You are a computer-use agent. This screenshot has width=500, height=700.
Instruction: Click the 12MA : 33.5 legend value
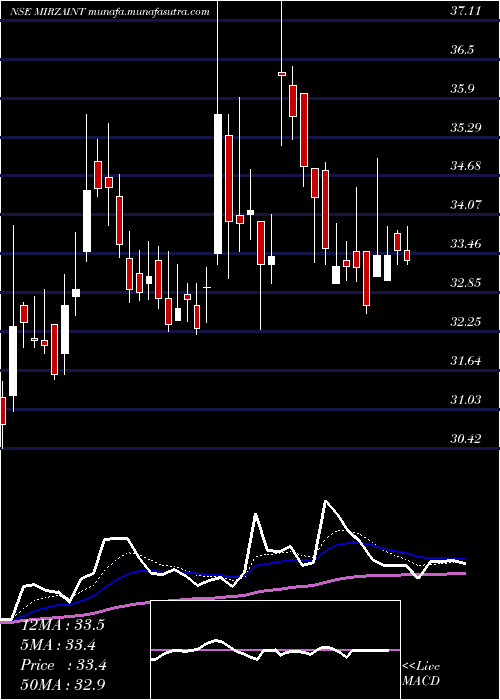62,625
